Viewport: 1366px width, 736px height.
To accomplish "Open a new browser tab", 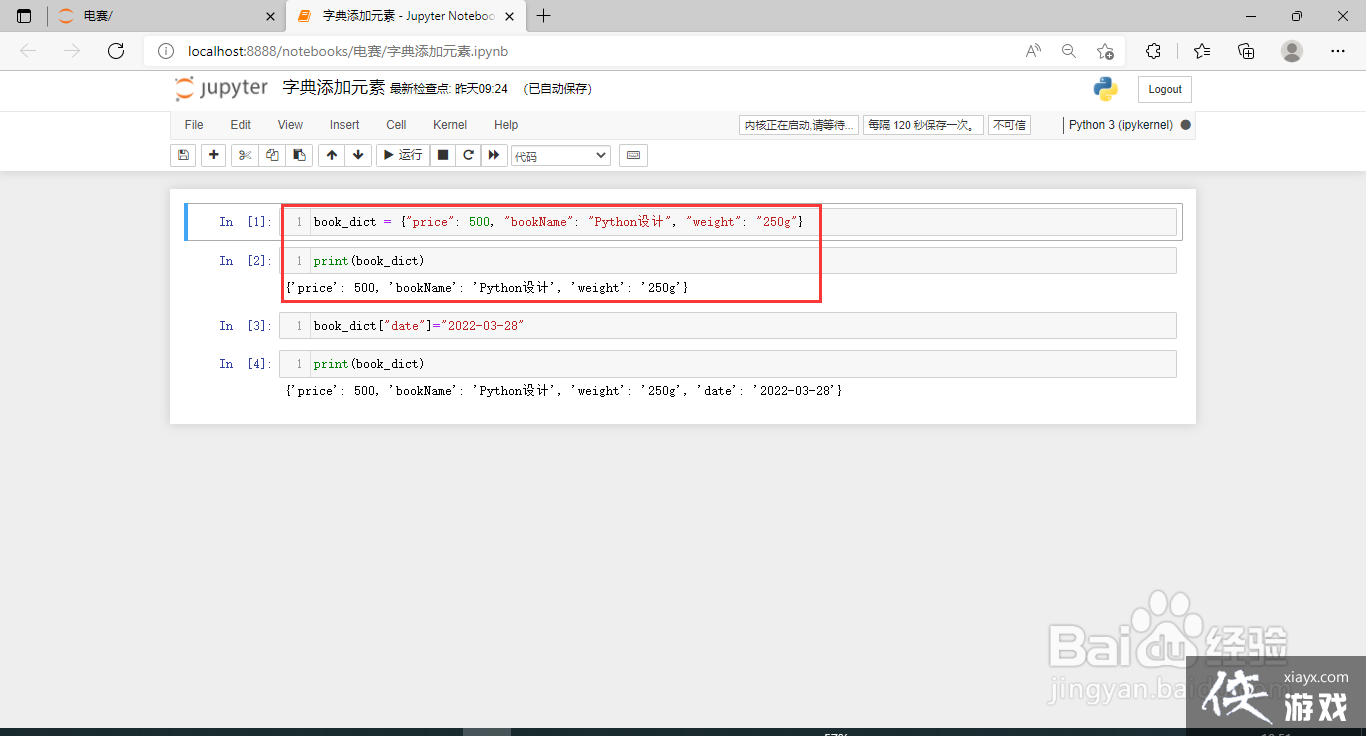I will 544,16.
